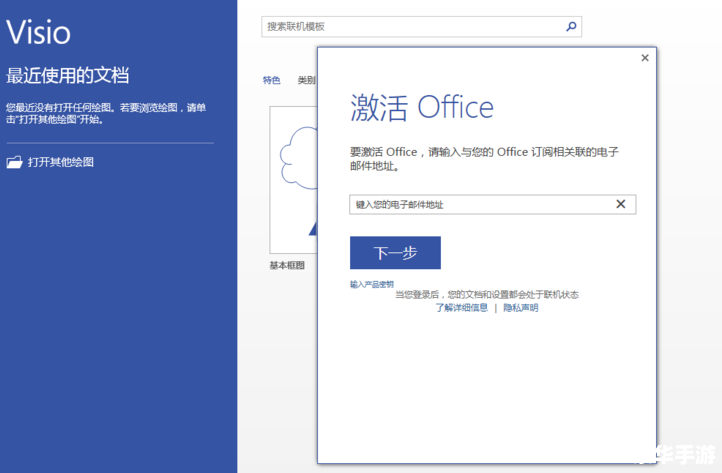
Task: Open 打开其他绘图 other drawings link
Action: click(61, 162)
